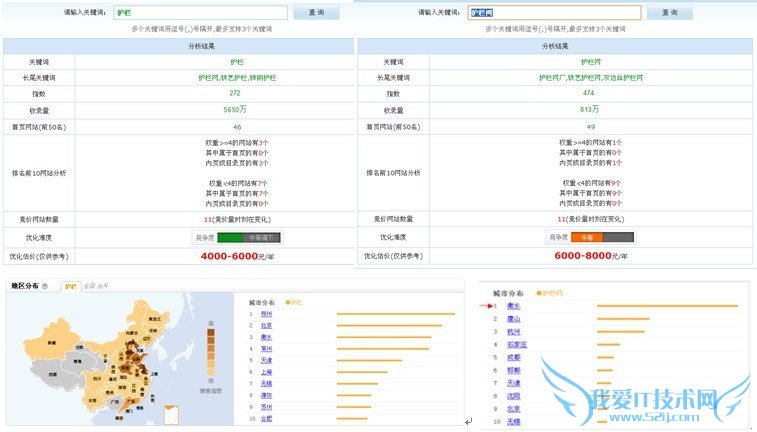Click the orange 护栏网 legend dot above city list
The height and width of the screenshot is (432, 757).
tap(539, 293)
